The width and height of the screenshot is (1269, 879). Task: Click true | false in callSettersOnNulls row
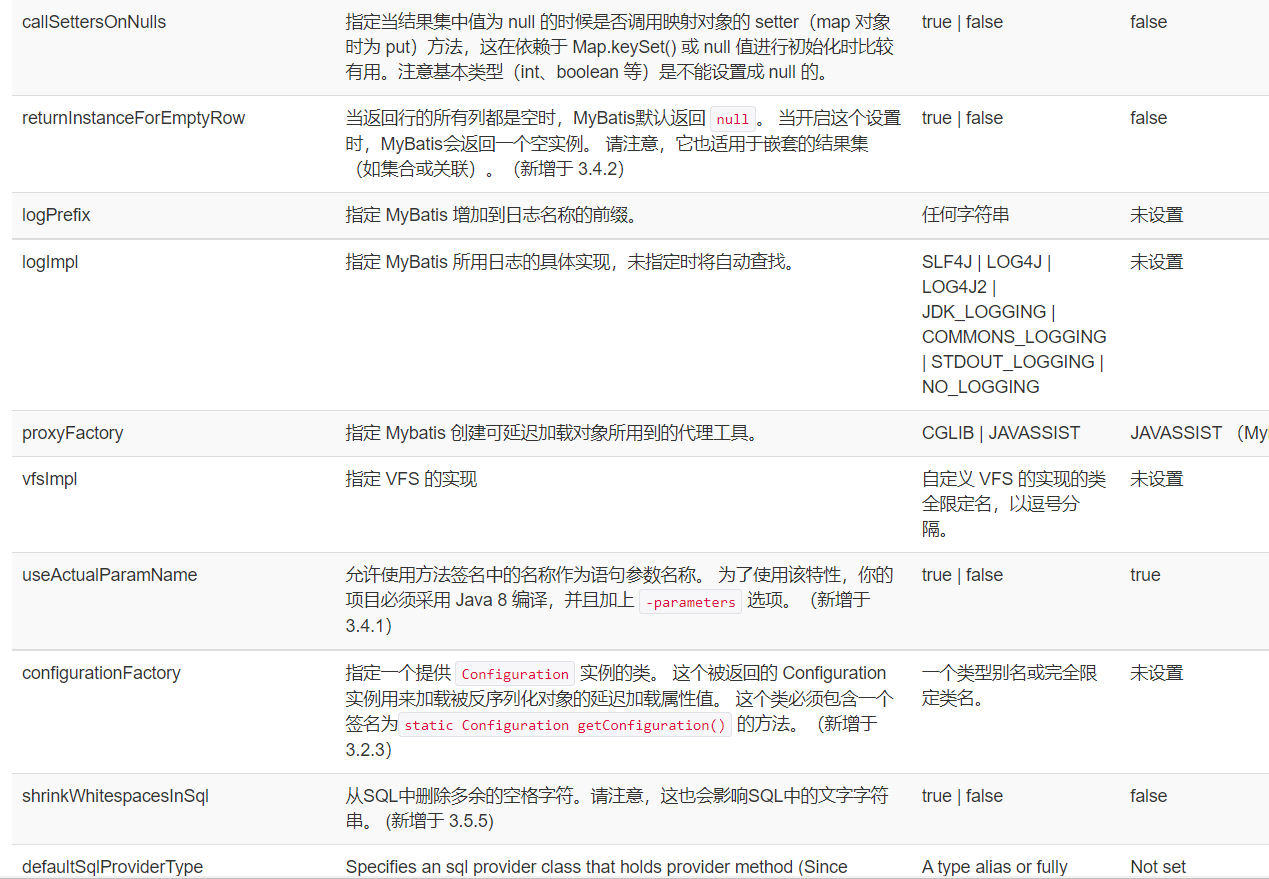pyautogui.click(x=962, y=22)
